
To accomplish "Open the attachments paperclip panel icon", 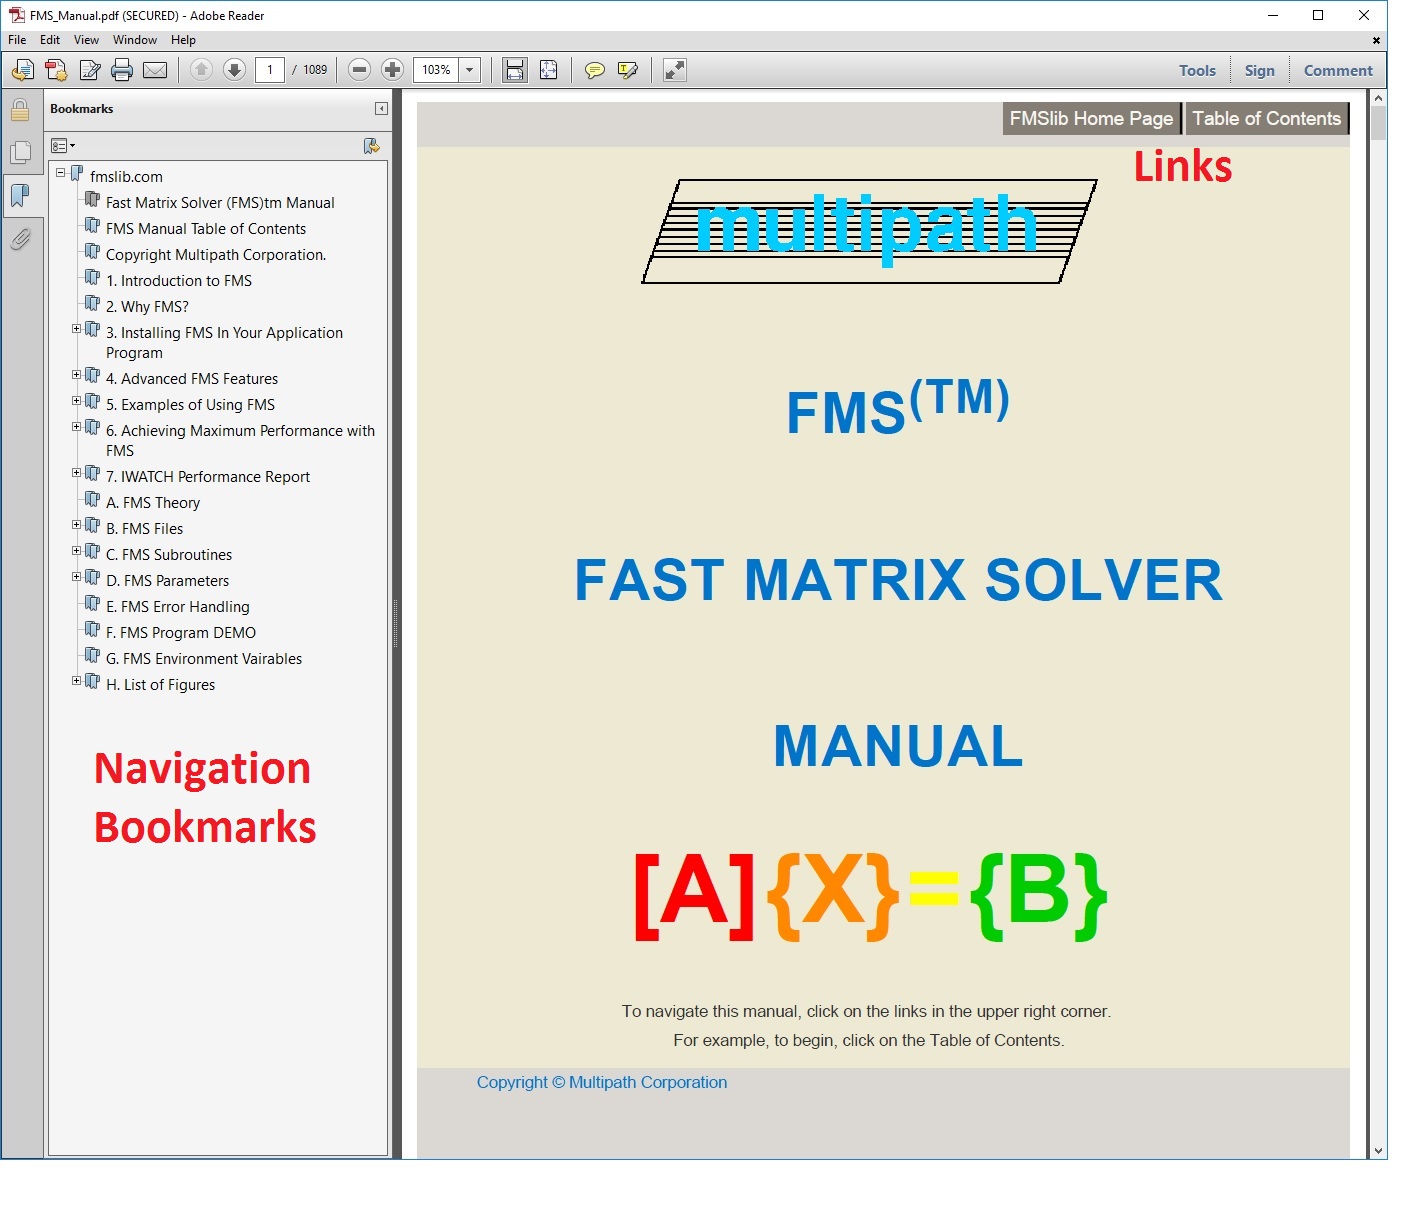I will pos(20,239).
